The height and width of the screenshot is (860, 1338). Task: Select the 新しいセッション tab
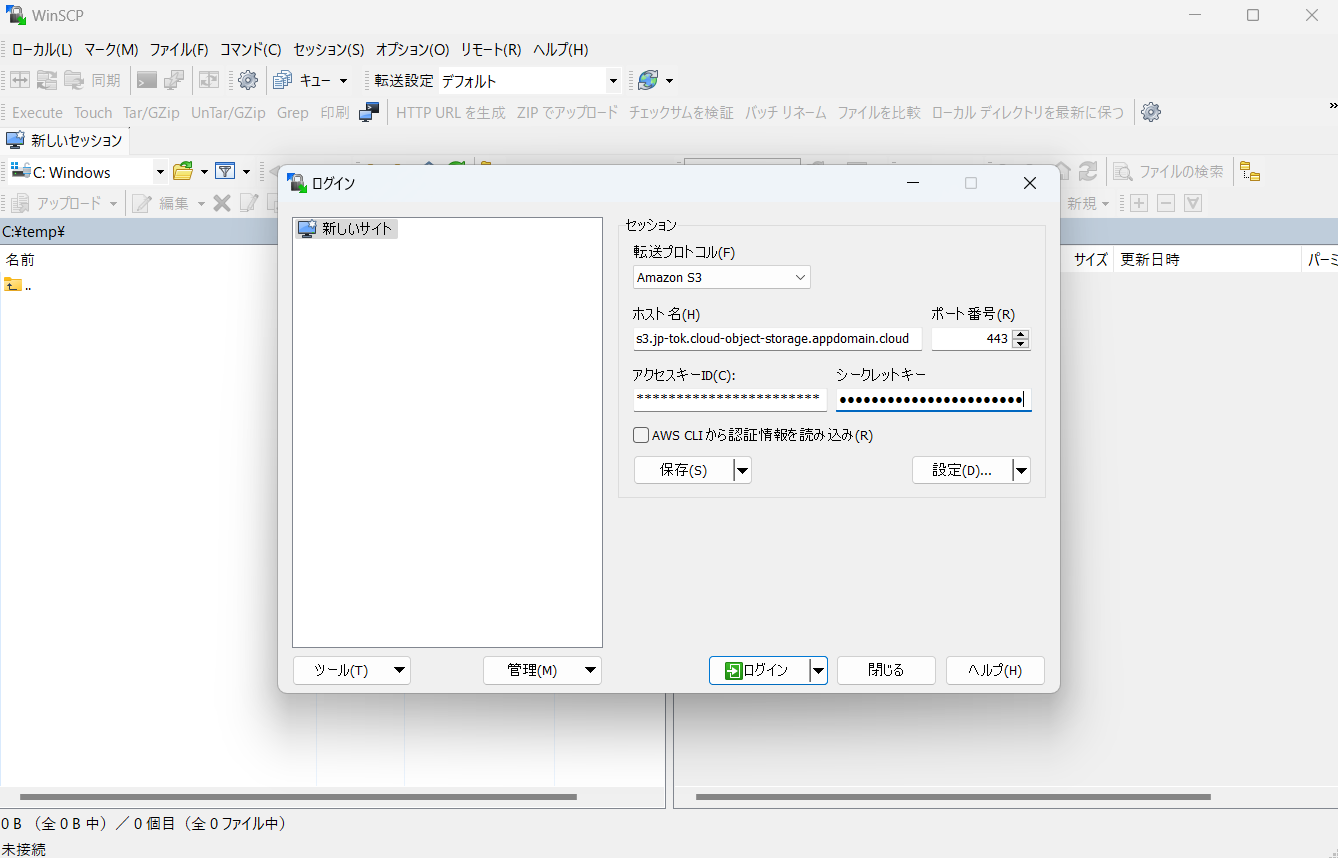click(x=65, y=140)
